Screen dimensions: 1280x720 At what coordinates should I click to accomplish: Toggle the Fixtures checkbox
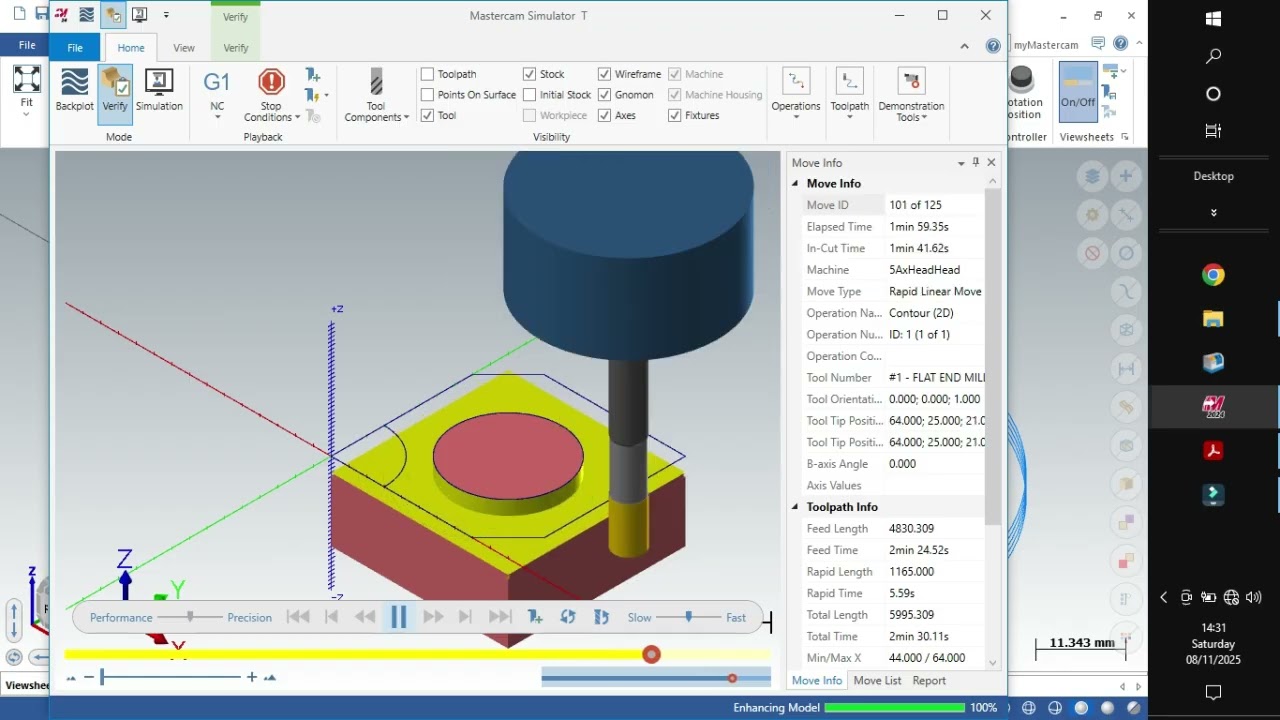tap(674, 115)
